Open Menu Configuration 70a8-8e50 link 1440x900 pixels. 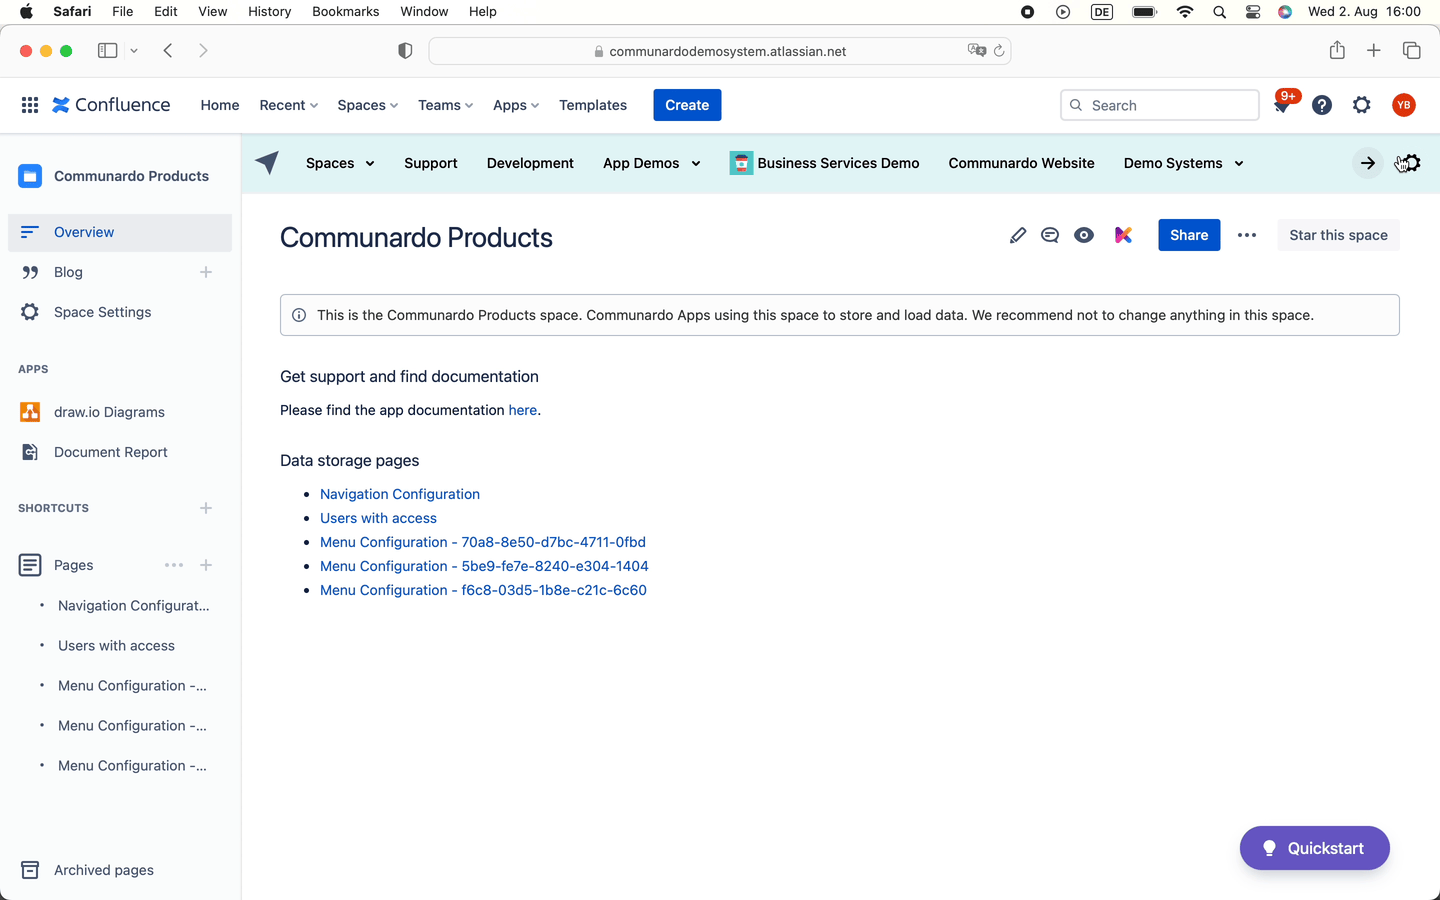point(483,542)
